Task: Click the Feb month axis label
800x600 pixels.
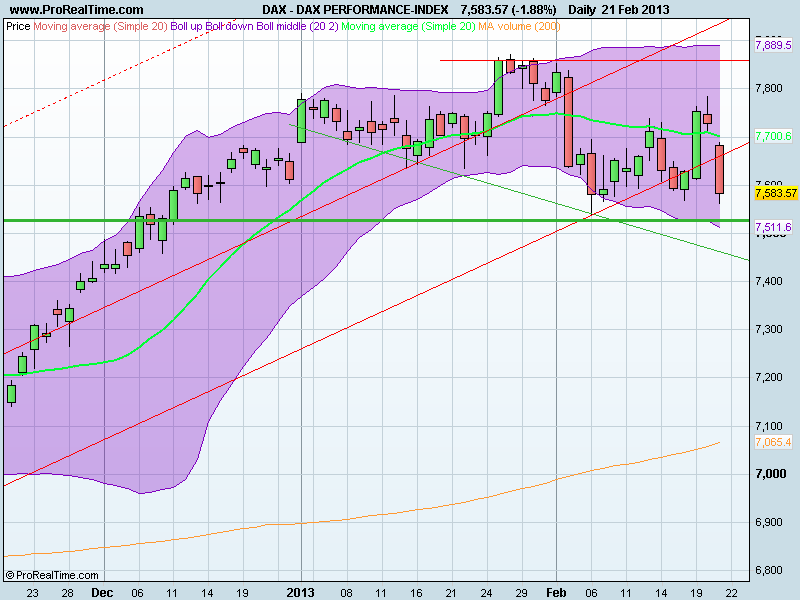Action: (x=556, y=593)
